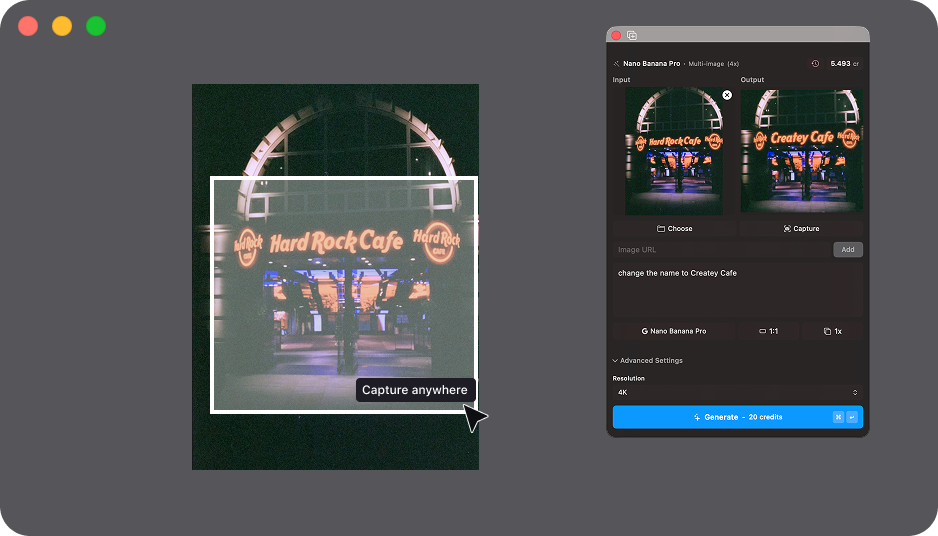Click the yellow minimize window button

click(62, 26)
